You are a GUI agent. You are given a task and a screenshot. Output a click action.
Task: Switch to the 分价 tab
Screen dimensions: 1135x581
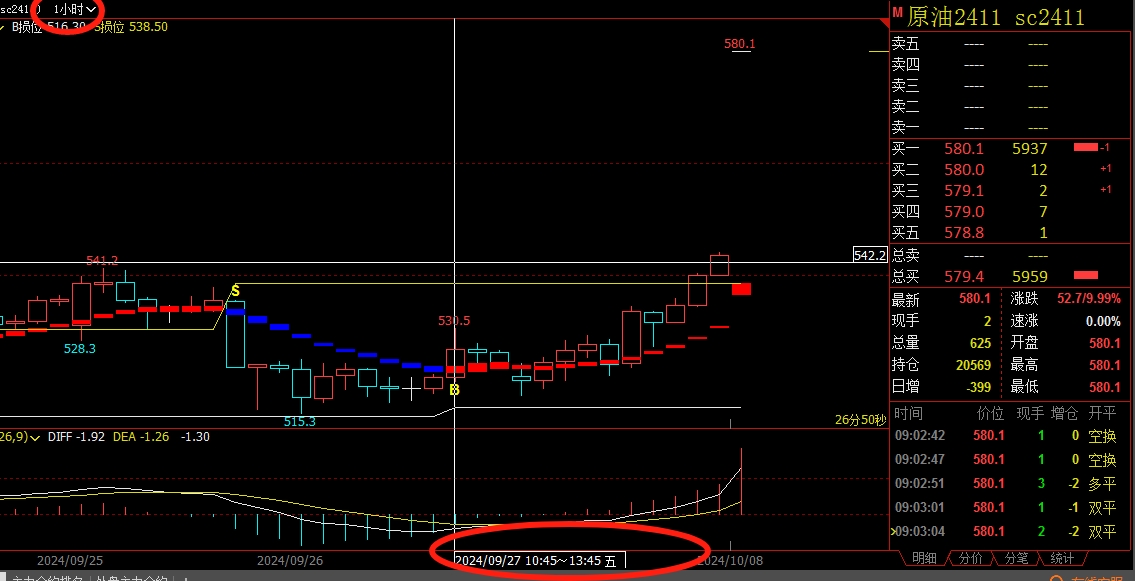click(x=970, y=558)
